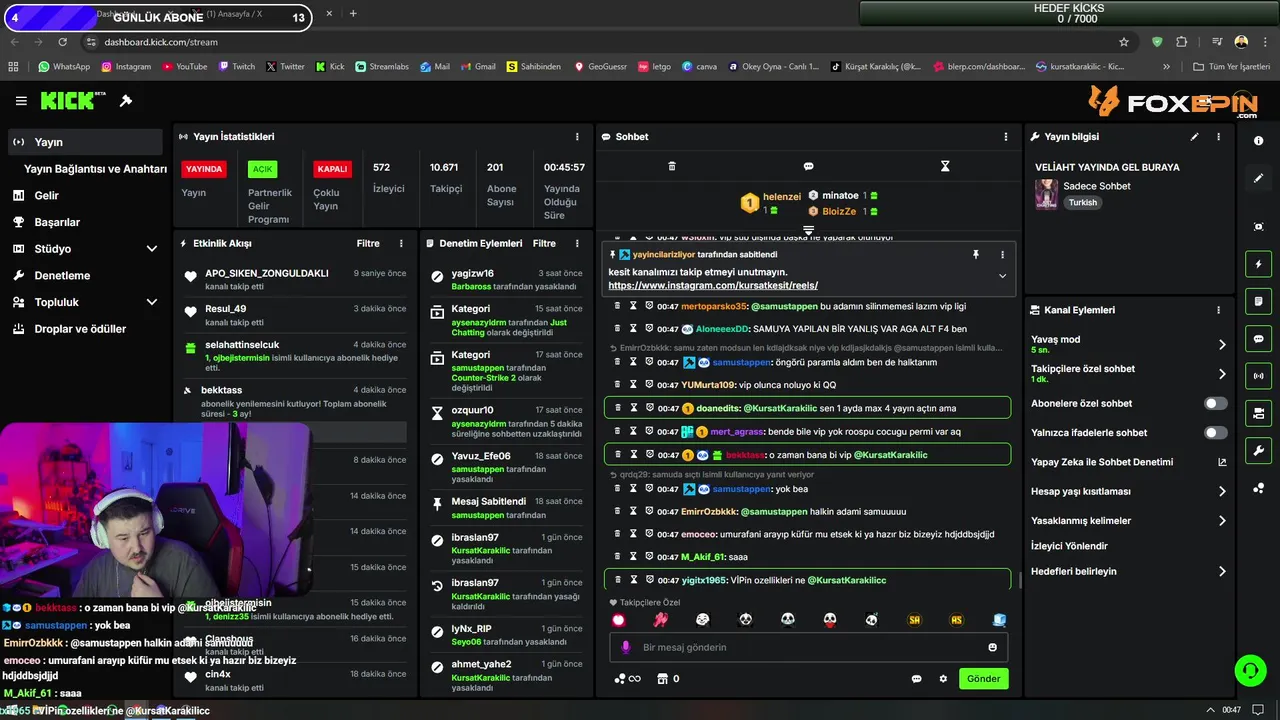The height and width of the screenshot is (720, 1280).
Task: Expand the pinned message chevron
Action: (x=1002, y=277)
